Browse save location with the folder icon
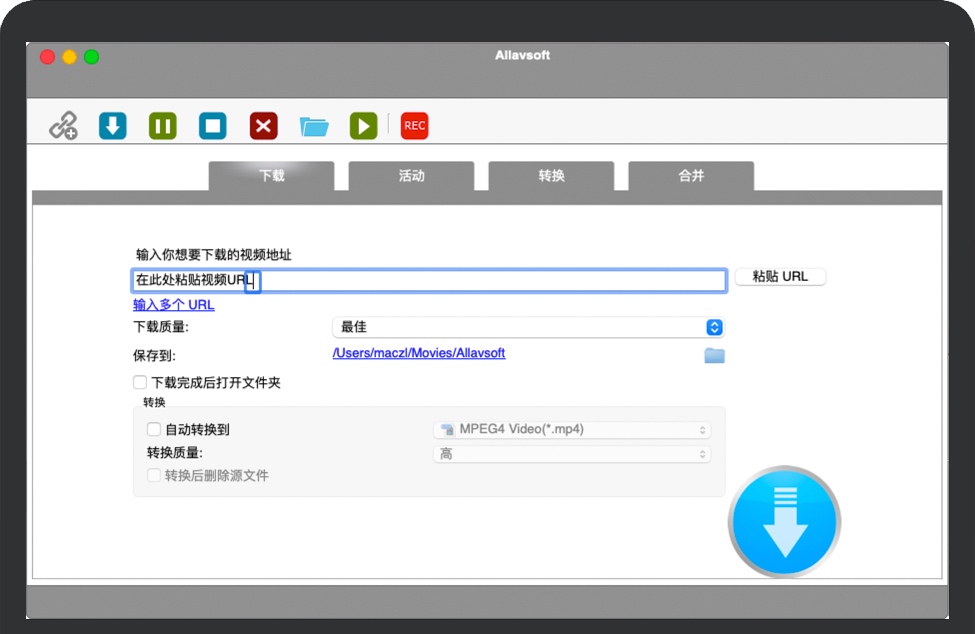975x634 pixels. pyautogui.click(x=714, y=355)
